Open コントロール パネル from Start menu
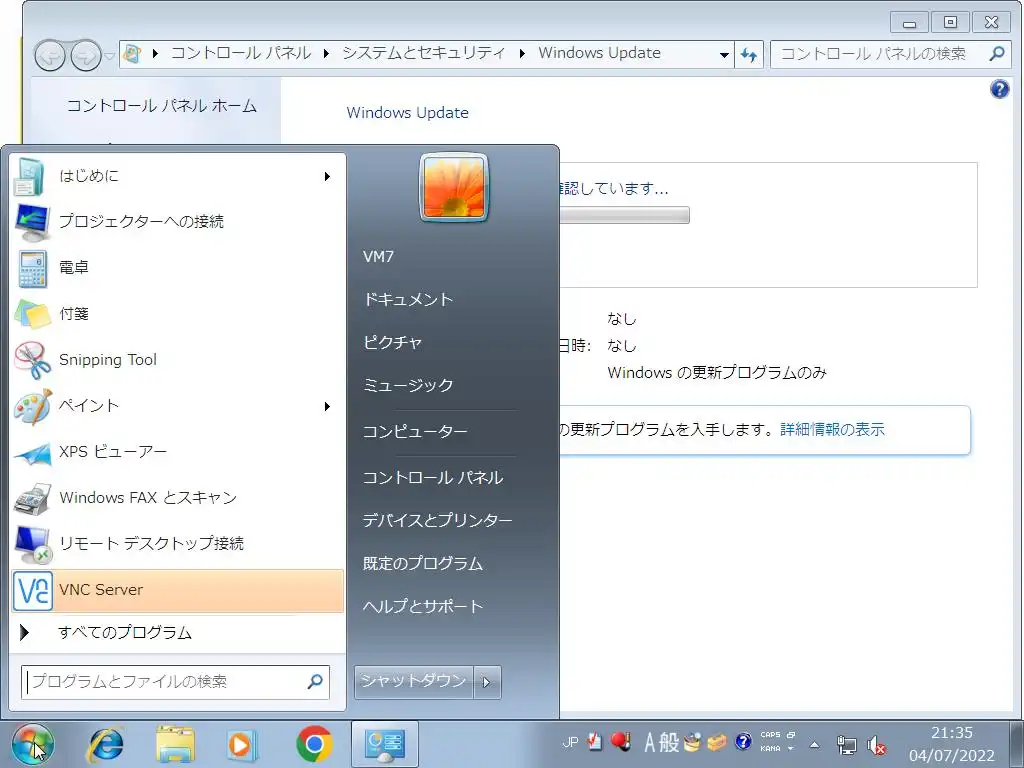Image resolution: width=1024 pixels, height=768 pixels. (433, 478)
